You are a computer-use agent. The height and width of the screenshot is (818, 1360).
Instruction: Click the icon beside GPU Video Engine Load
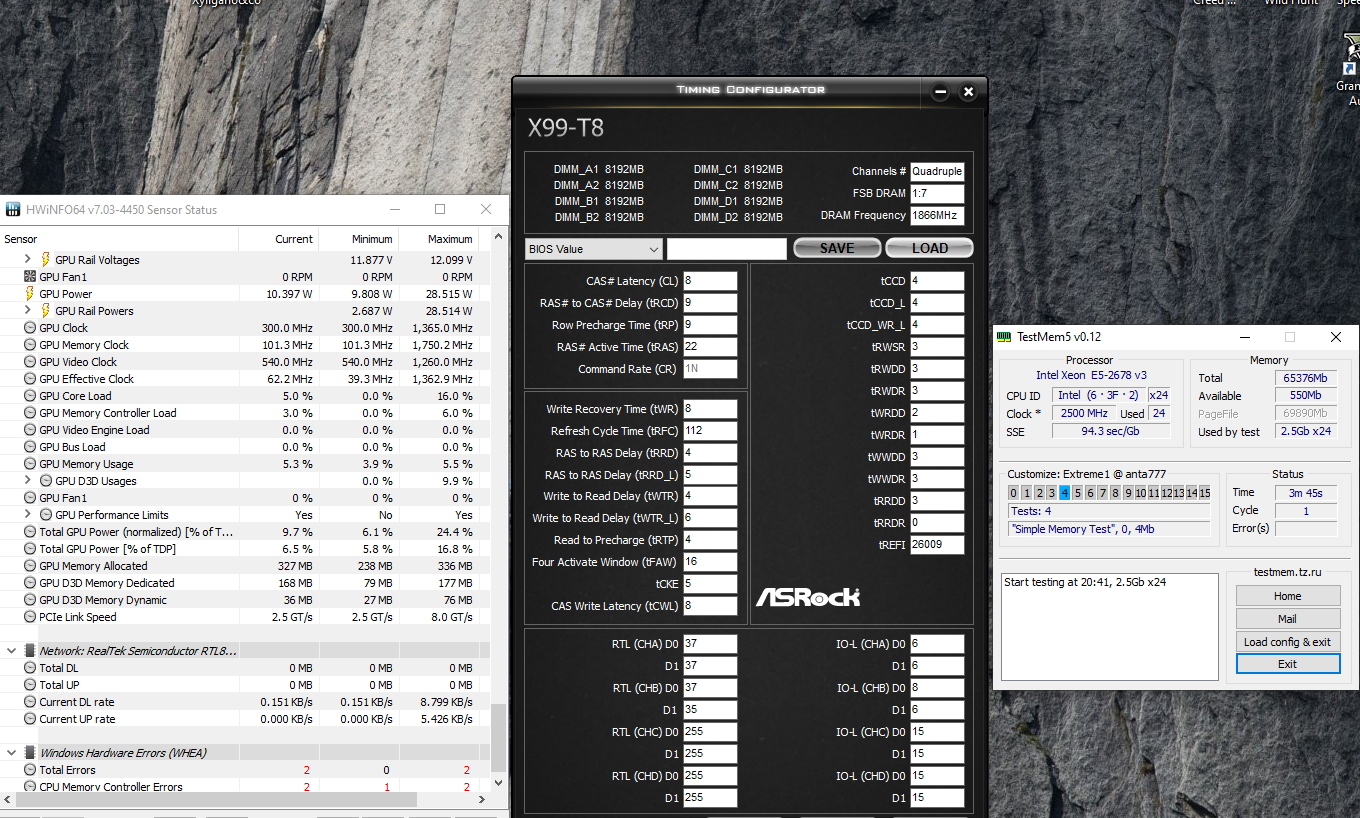(30, 430)
